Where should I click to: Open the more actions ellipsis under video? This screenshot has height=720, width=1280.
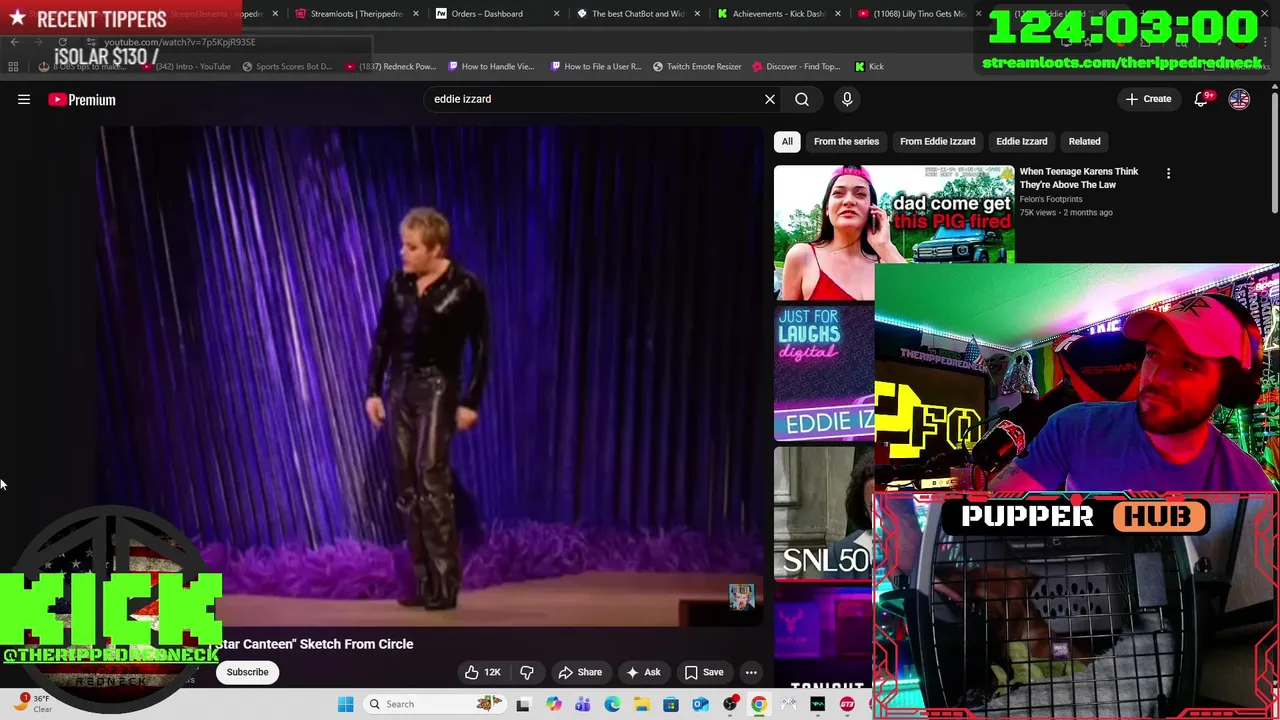coord(751,672)
